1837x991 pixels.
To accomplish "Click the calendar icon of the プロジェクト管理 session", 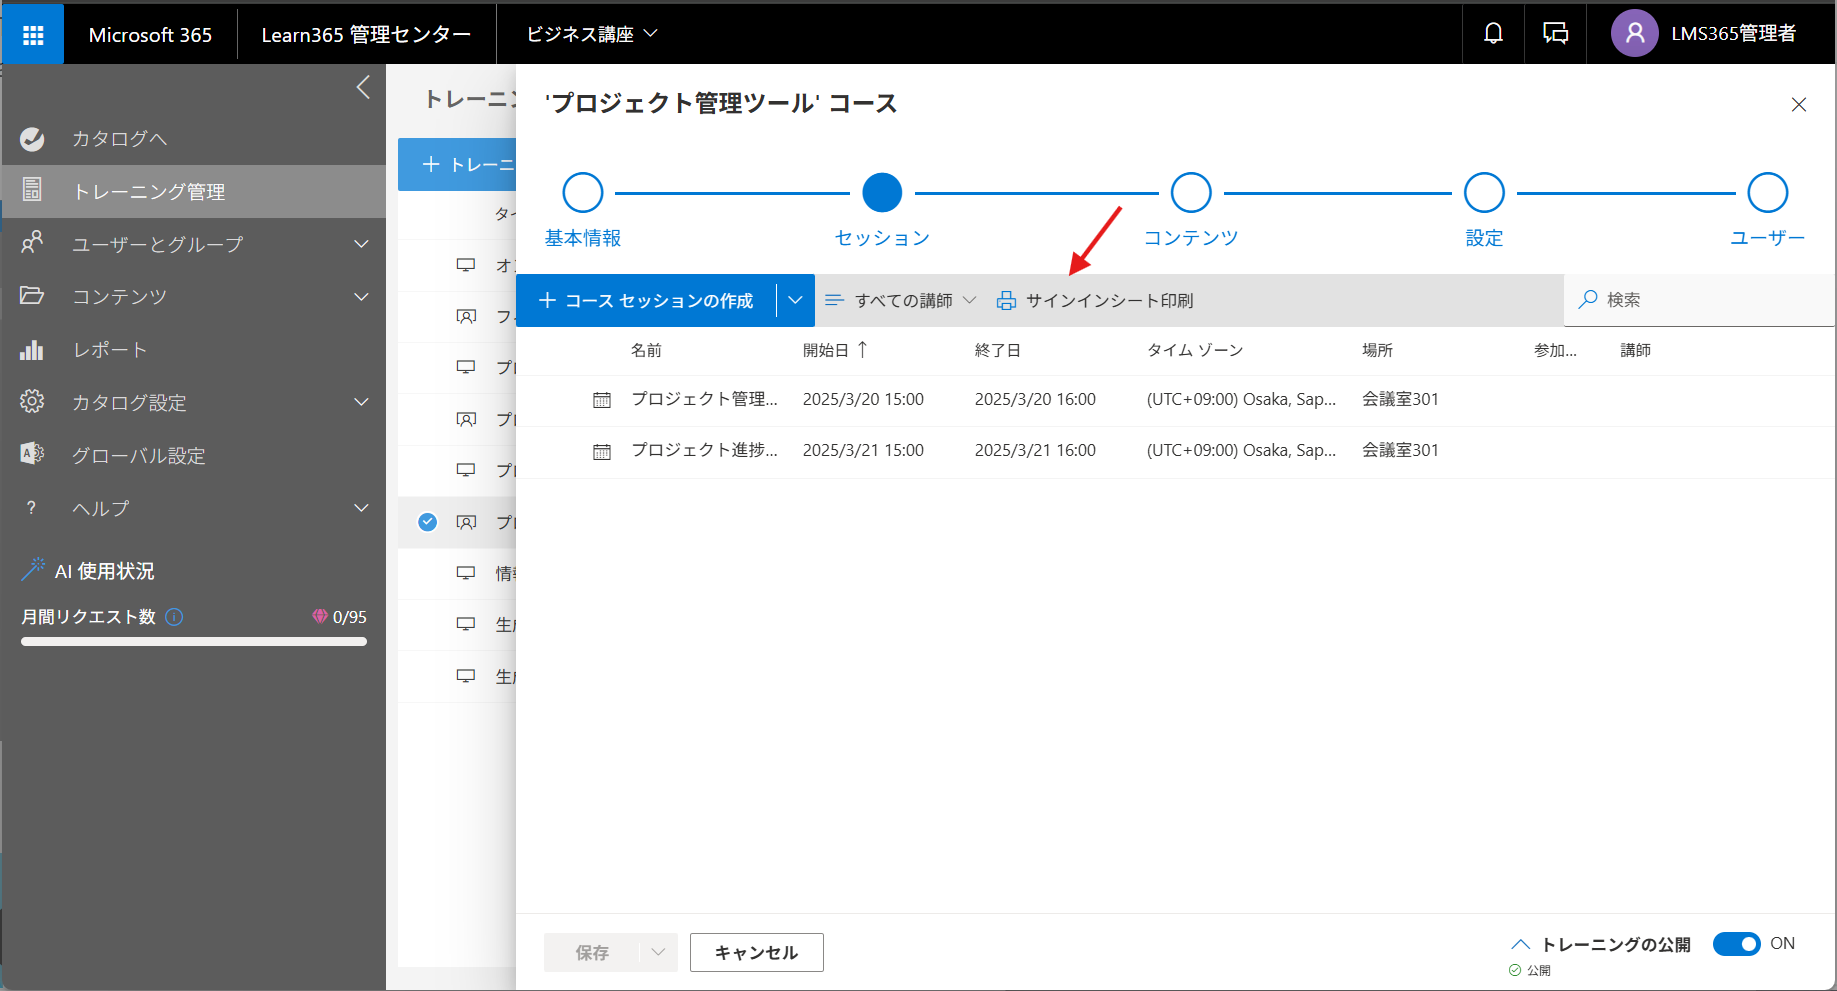I will (x=602, y=400).
